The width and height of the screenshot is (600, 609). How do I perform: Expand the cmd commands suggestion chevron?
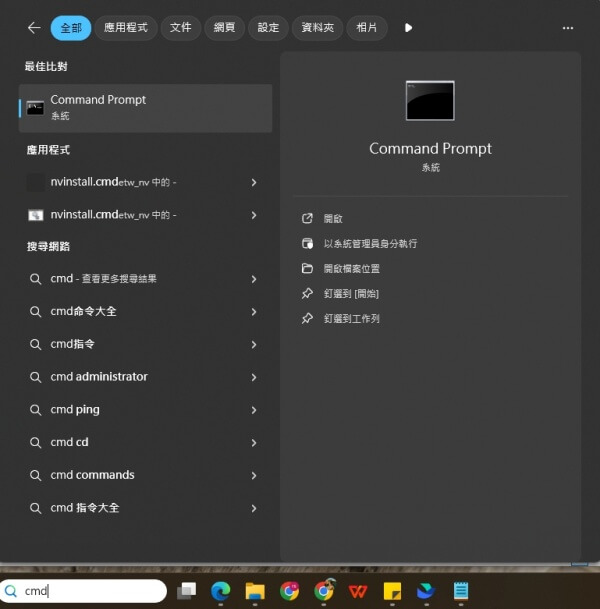(x=254, y=475)
